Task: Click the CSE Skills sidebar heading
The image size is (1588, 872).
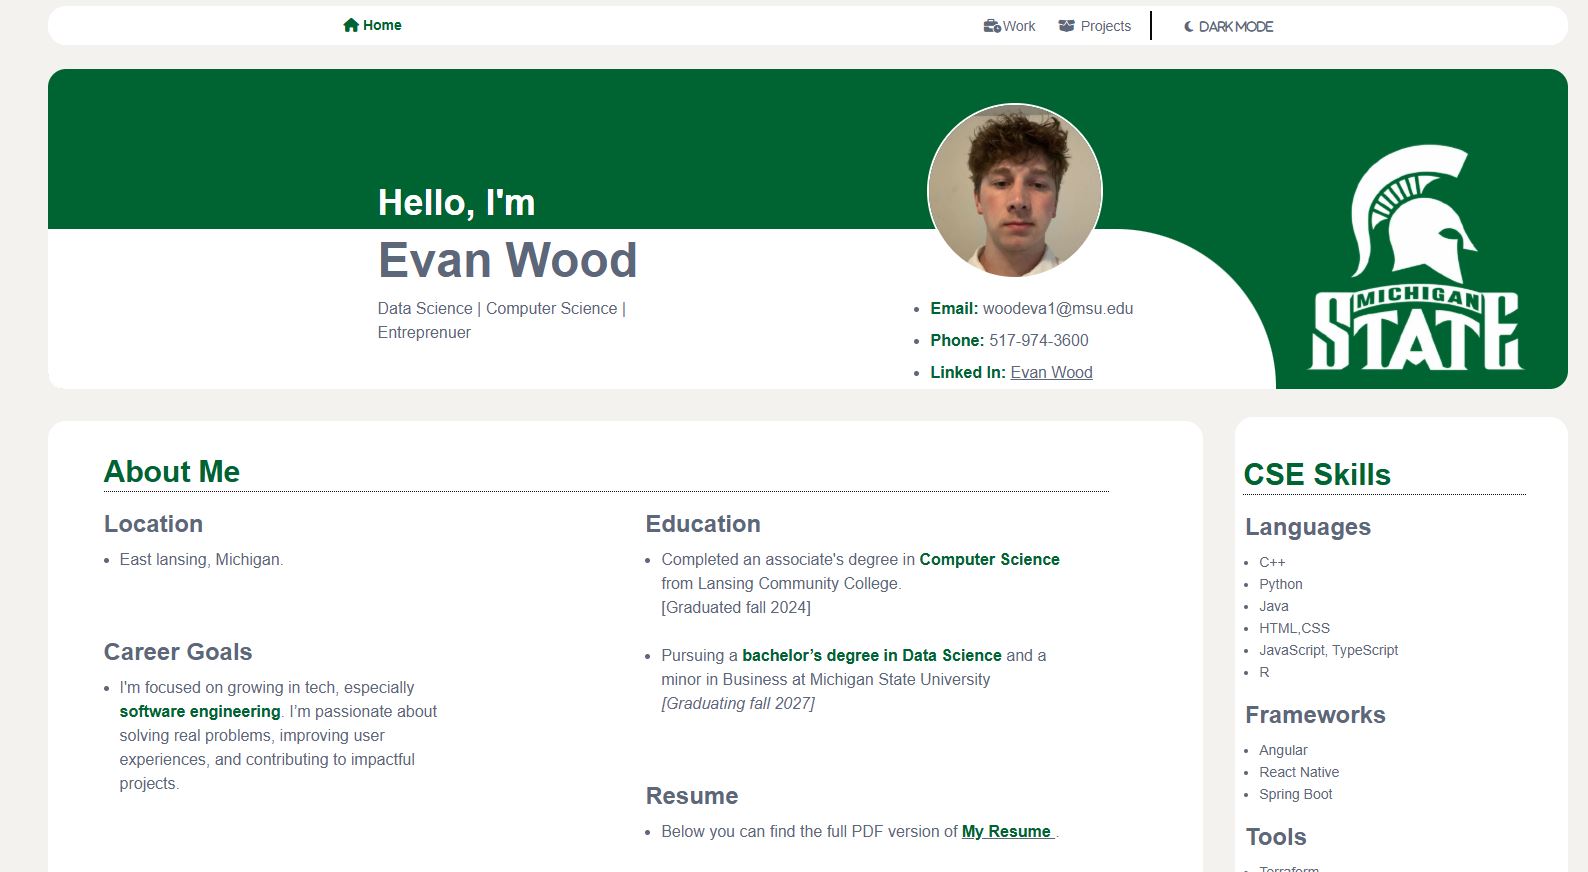Action: coord(1316,475)
